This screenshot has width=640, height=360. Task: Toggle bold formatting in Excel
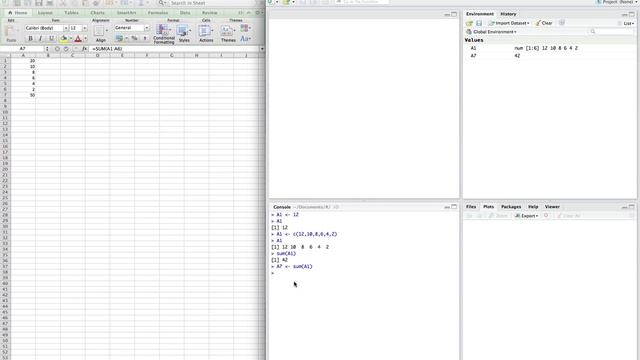point(30,38)
